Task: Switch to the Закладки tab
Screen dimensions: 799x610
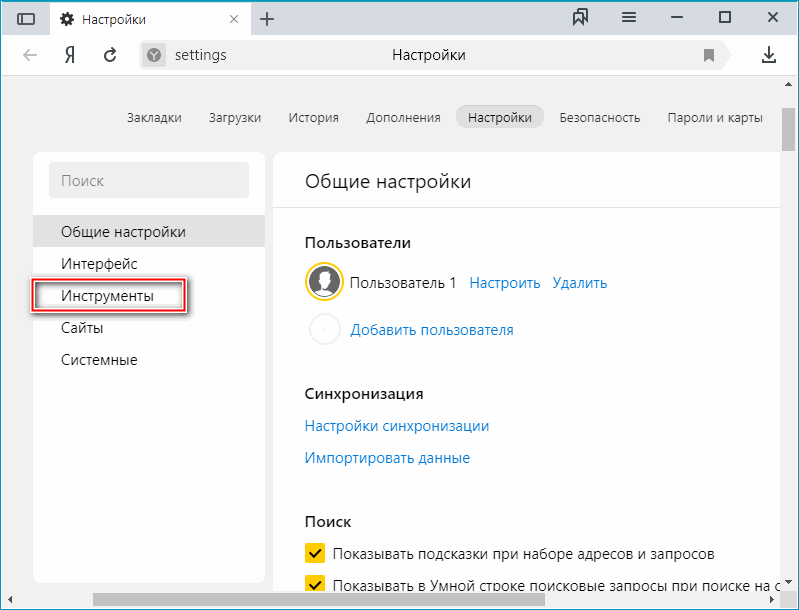Action: point(154,117)
